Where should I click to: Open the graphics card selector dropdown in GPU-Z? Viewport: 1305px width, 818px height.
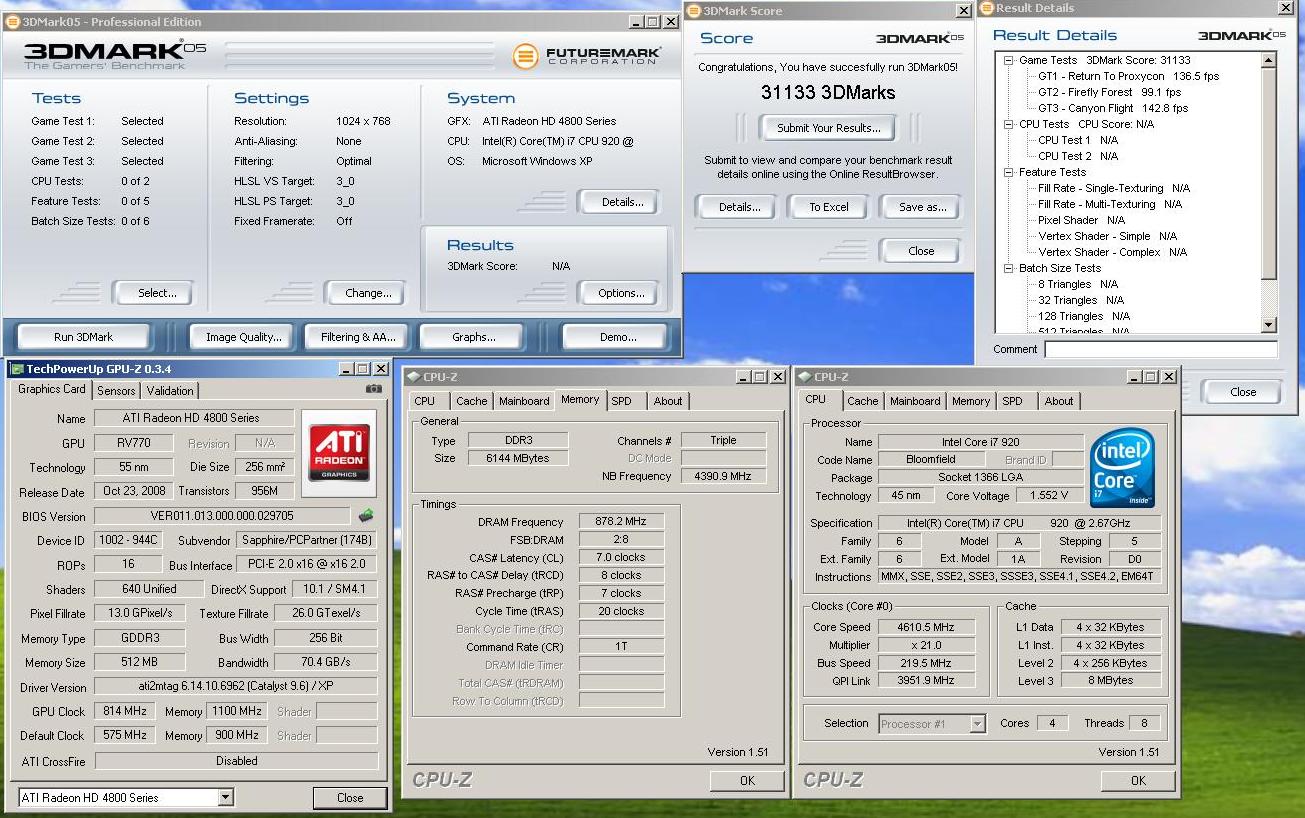[225, 798]
